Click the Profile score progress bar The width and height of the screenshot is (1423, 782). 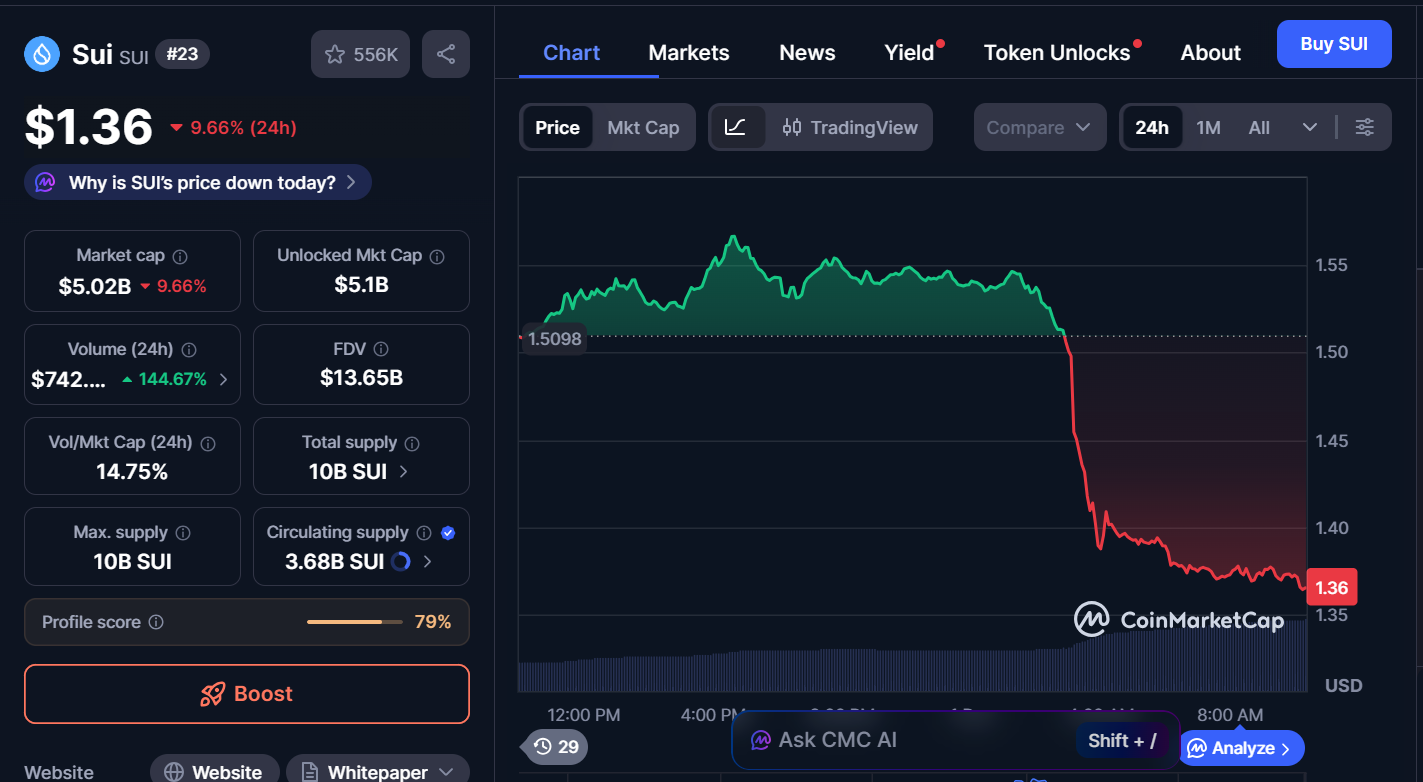(x=355, y=622)
